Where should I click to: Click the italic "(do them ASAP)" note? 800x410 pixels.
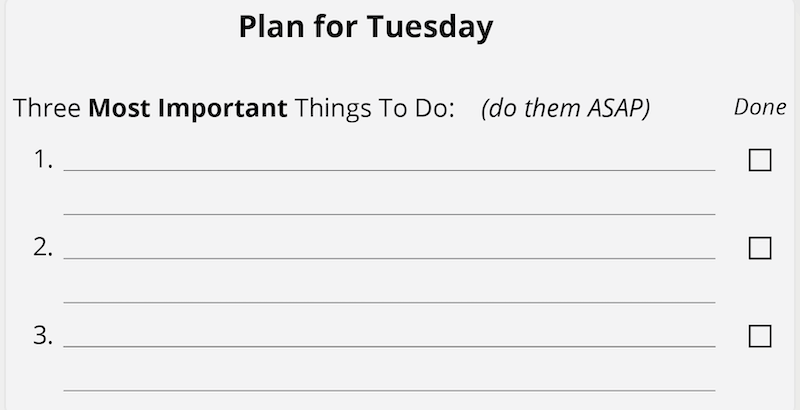coord(565,108)
